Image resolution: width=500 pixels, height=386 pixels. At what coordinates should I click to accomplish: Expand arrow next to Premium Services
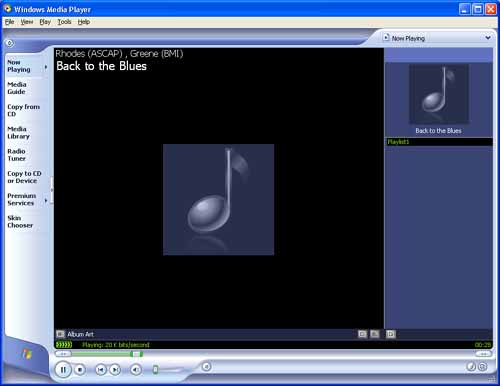[46, 200]
